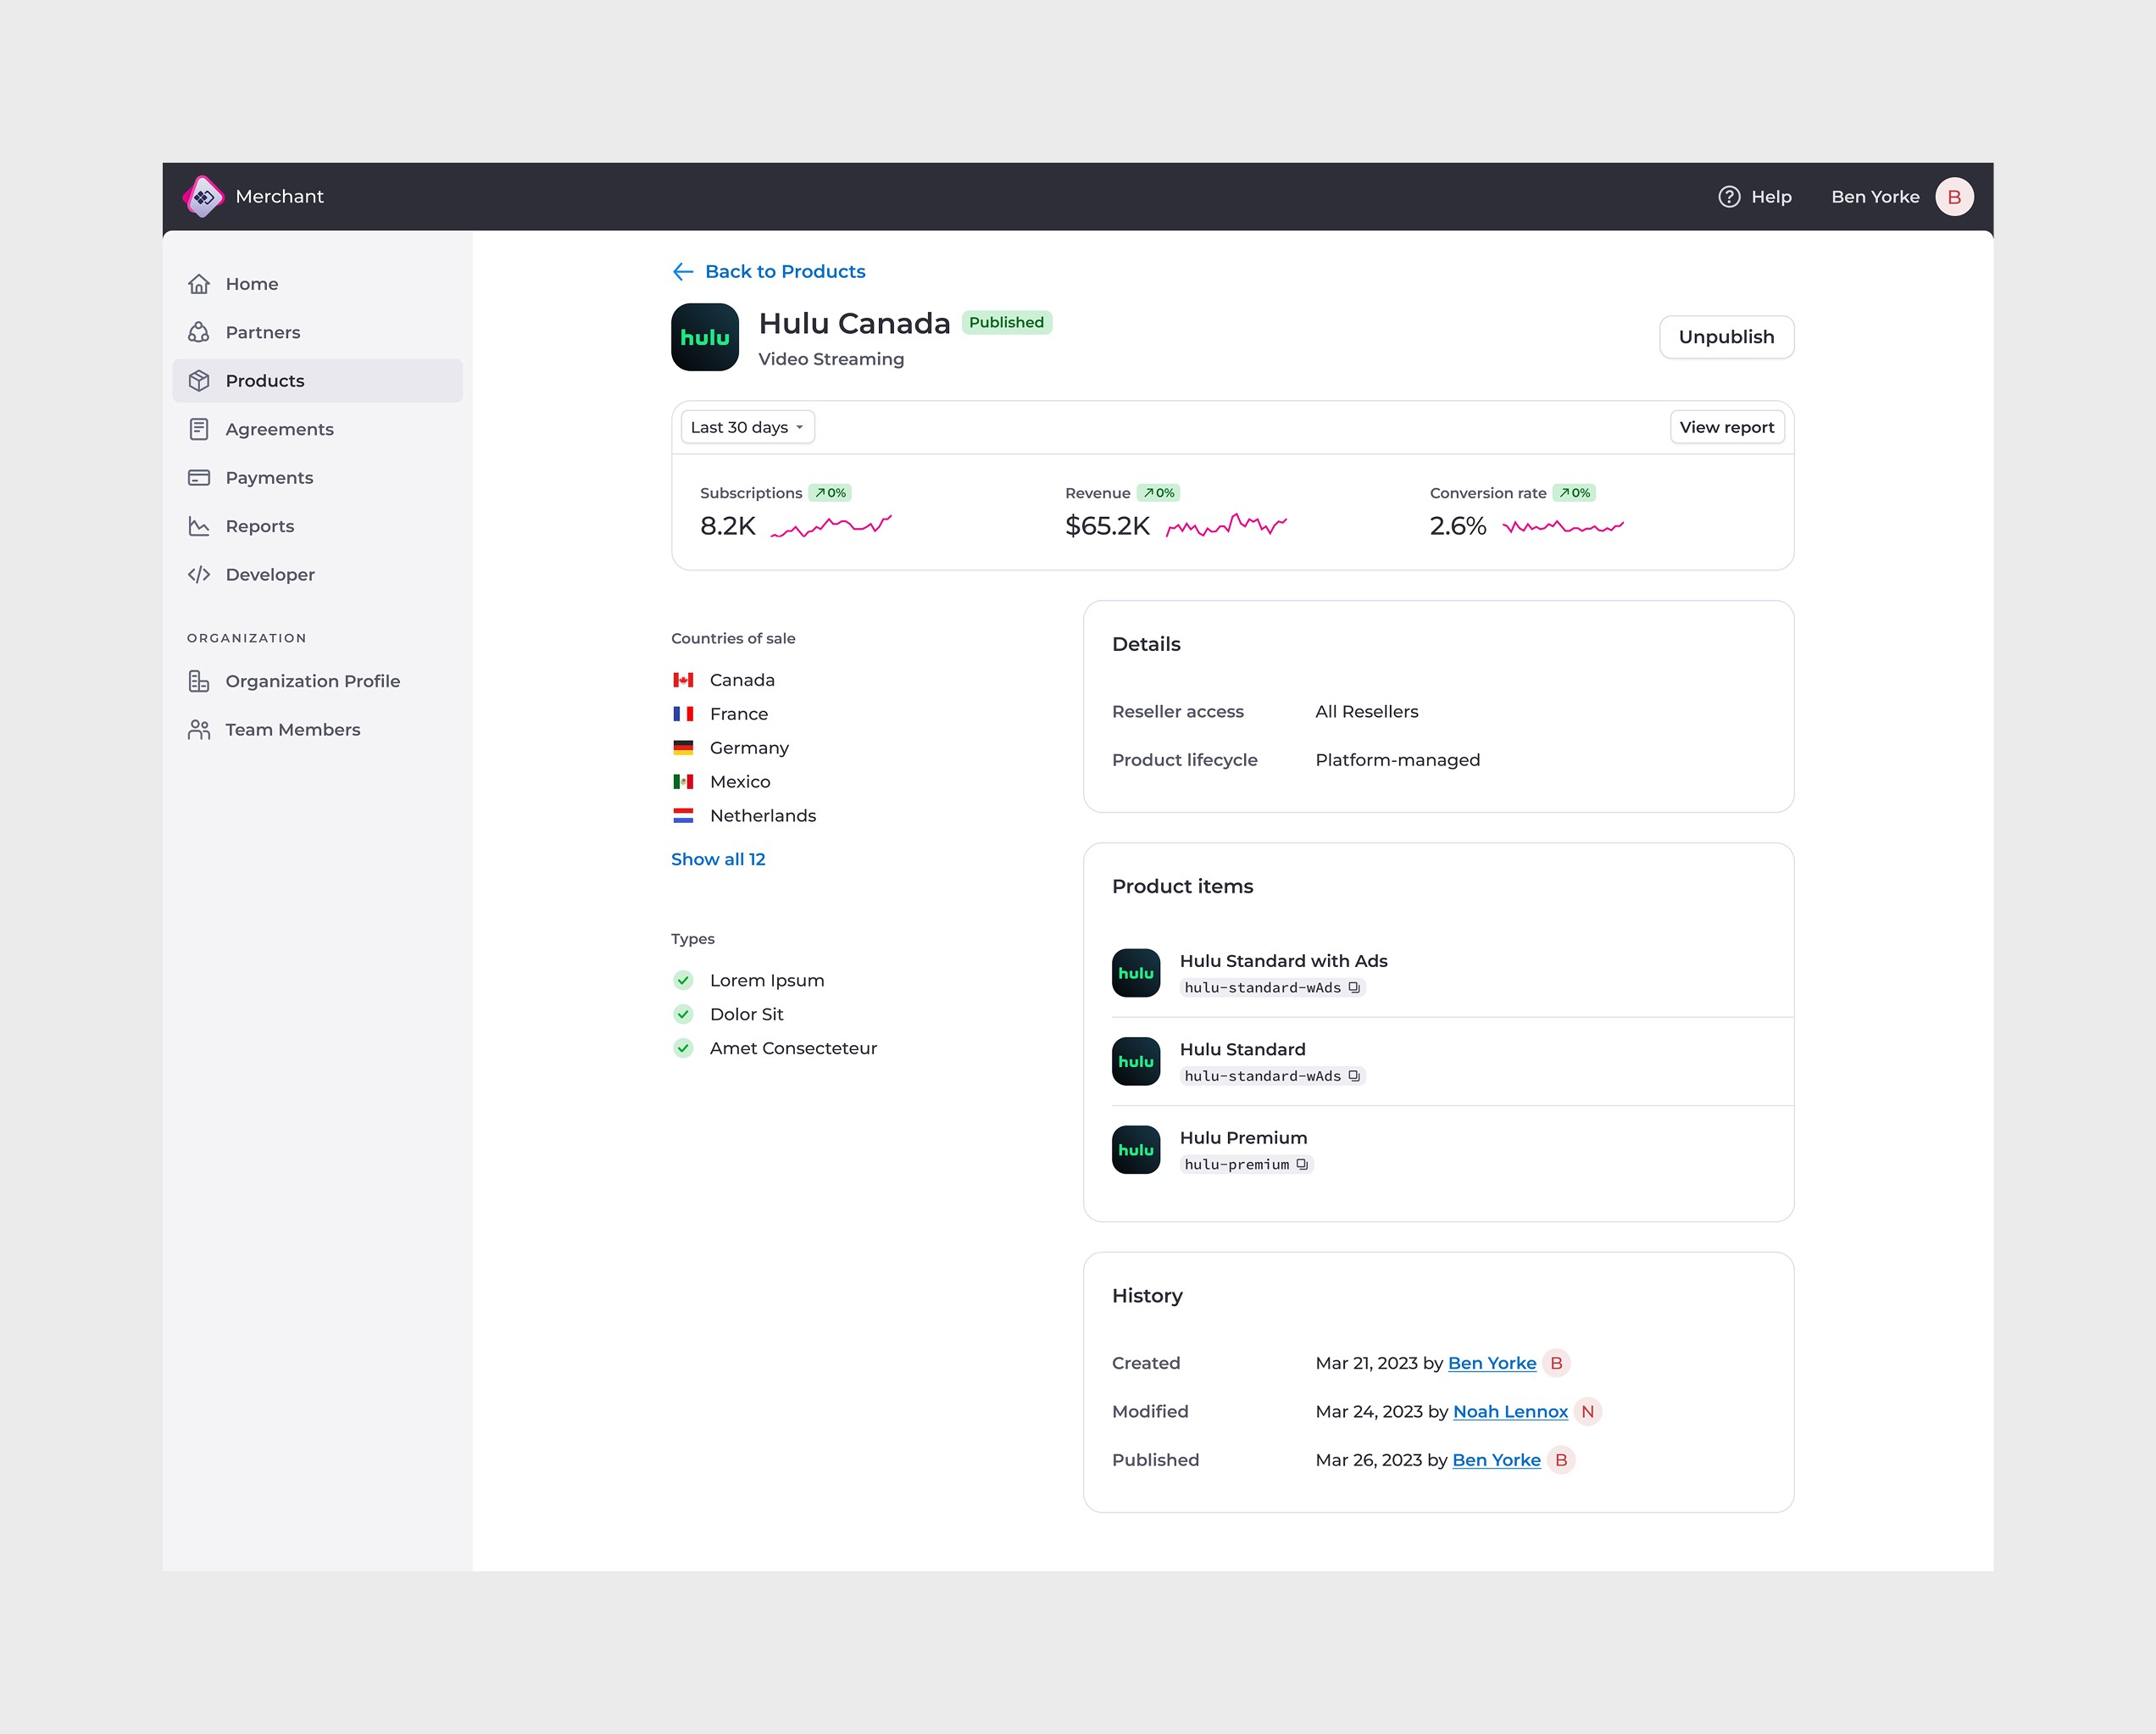Open the Help icon in the top bar
Image resolution: width=2156 pixels, height=1734 pixels.
1729,196
